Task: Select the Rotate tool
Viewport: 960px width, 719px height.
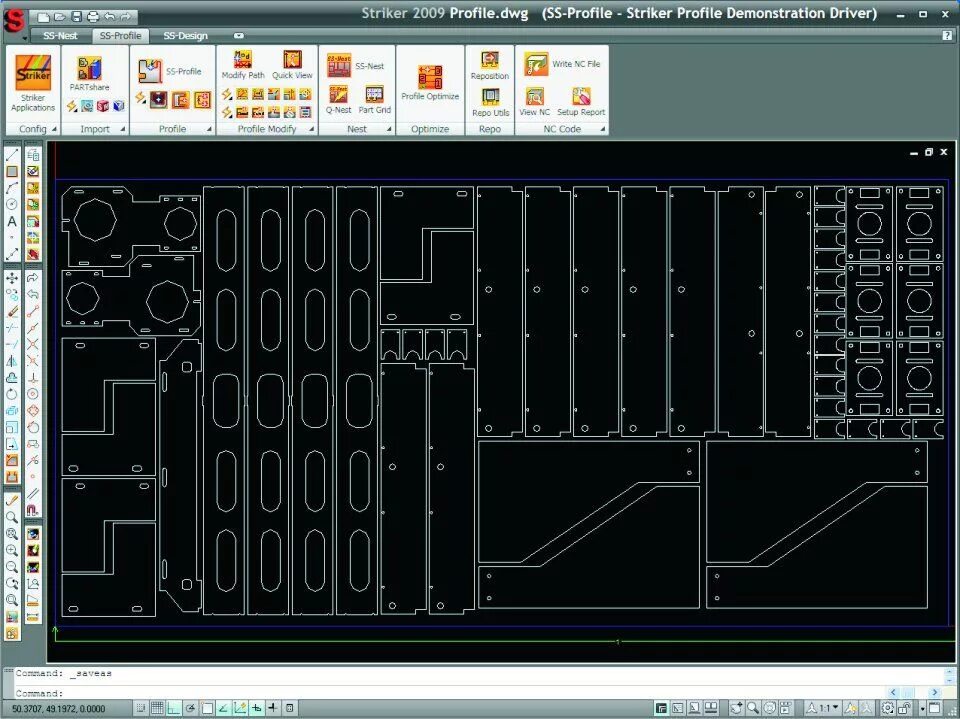Action: 12,394
